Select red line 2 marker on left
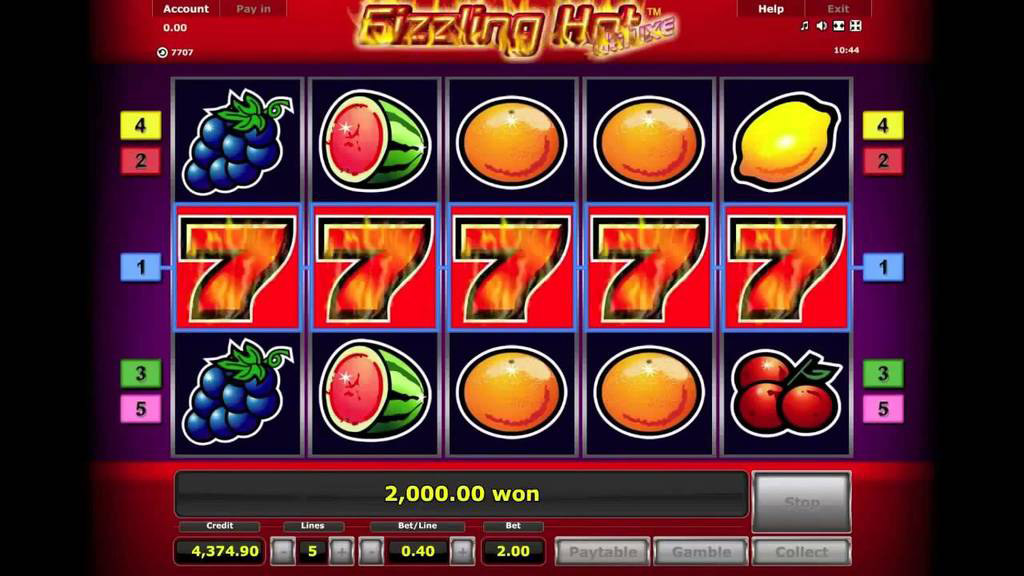This screenshot has height=576, width=1024. pos(141,161)
